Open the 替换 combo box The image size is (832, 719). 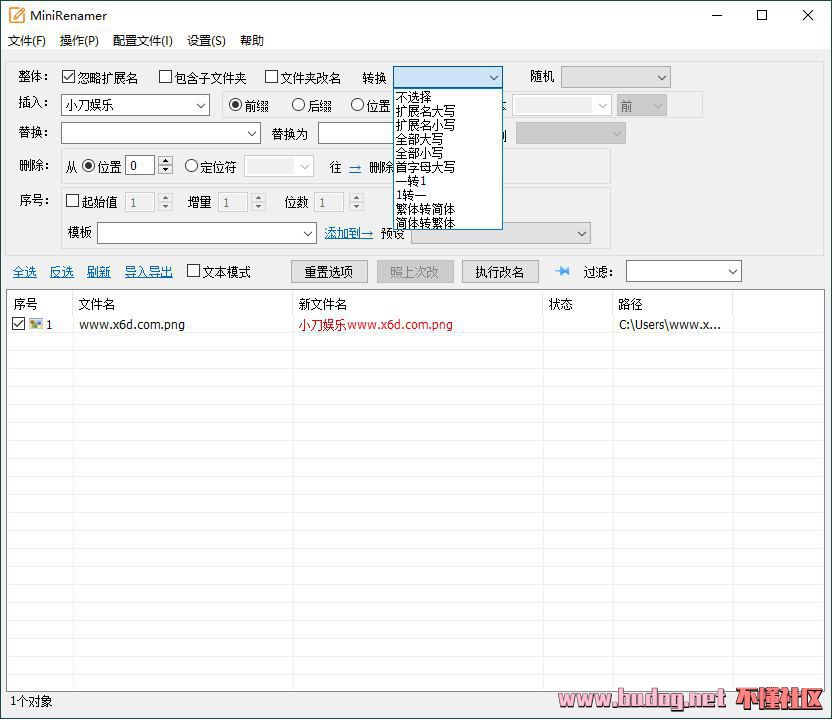[161, 133]
